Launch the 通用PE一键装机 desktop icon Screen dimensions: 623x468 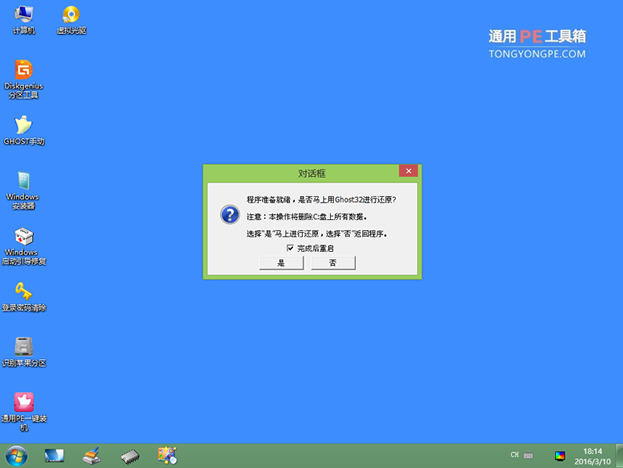coord(21,405)
